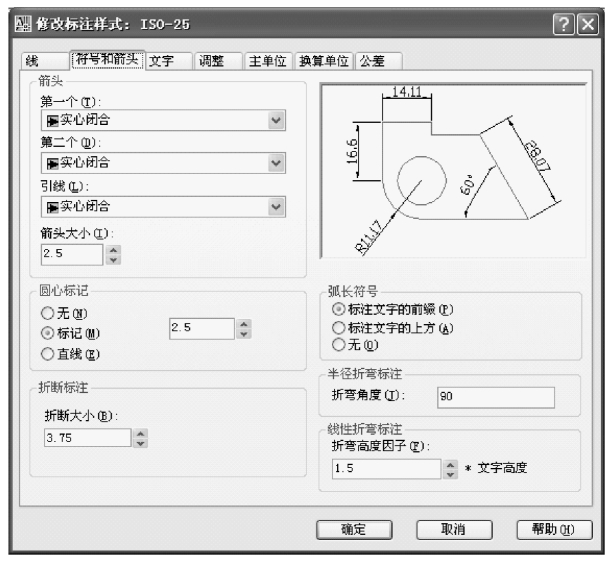Select 无 (O) under 弧长符号
611x561 pixels.
coord(355,344)
